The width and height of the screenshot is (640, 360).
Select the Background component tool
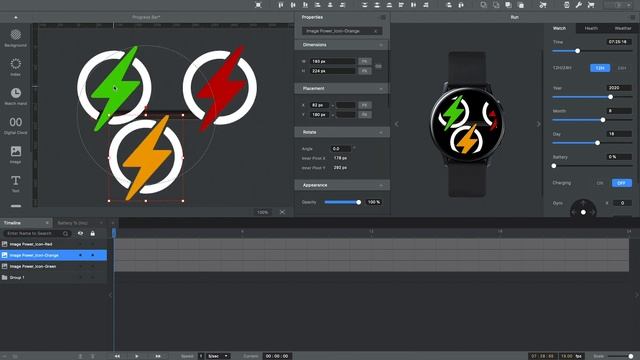pos(16,38)
